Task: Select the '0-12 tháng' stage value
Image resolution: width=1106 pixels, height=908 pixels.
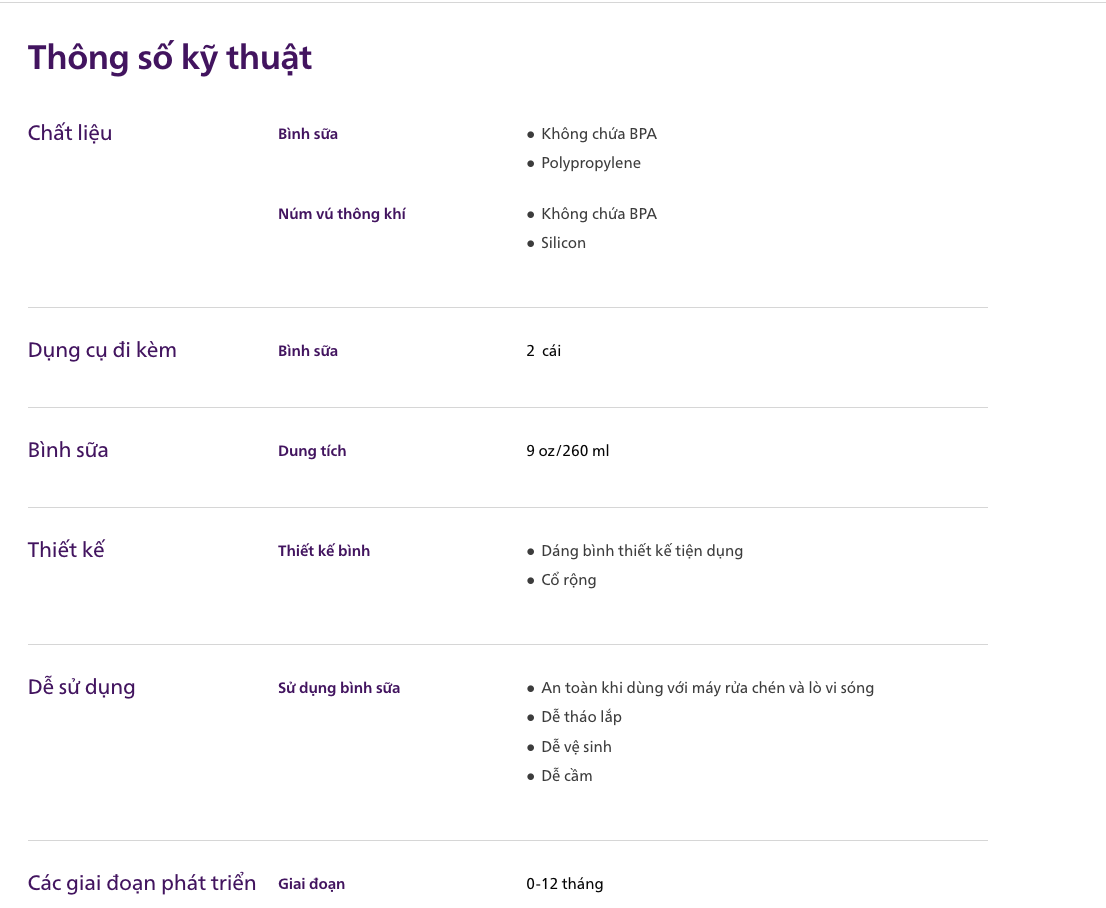Action: tap(564, 884)
